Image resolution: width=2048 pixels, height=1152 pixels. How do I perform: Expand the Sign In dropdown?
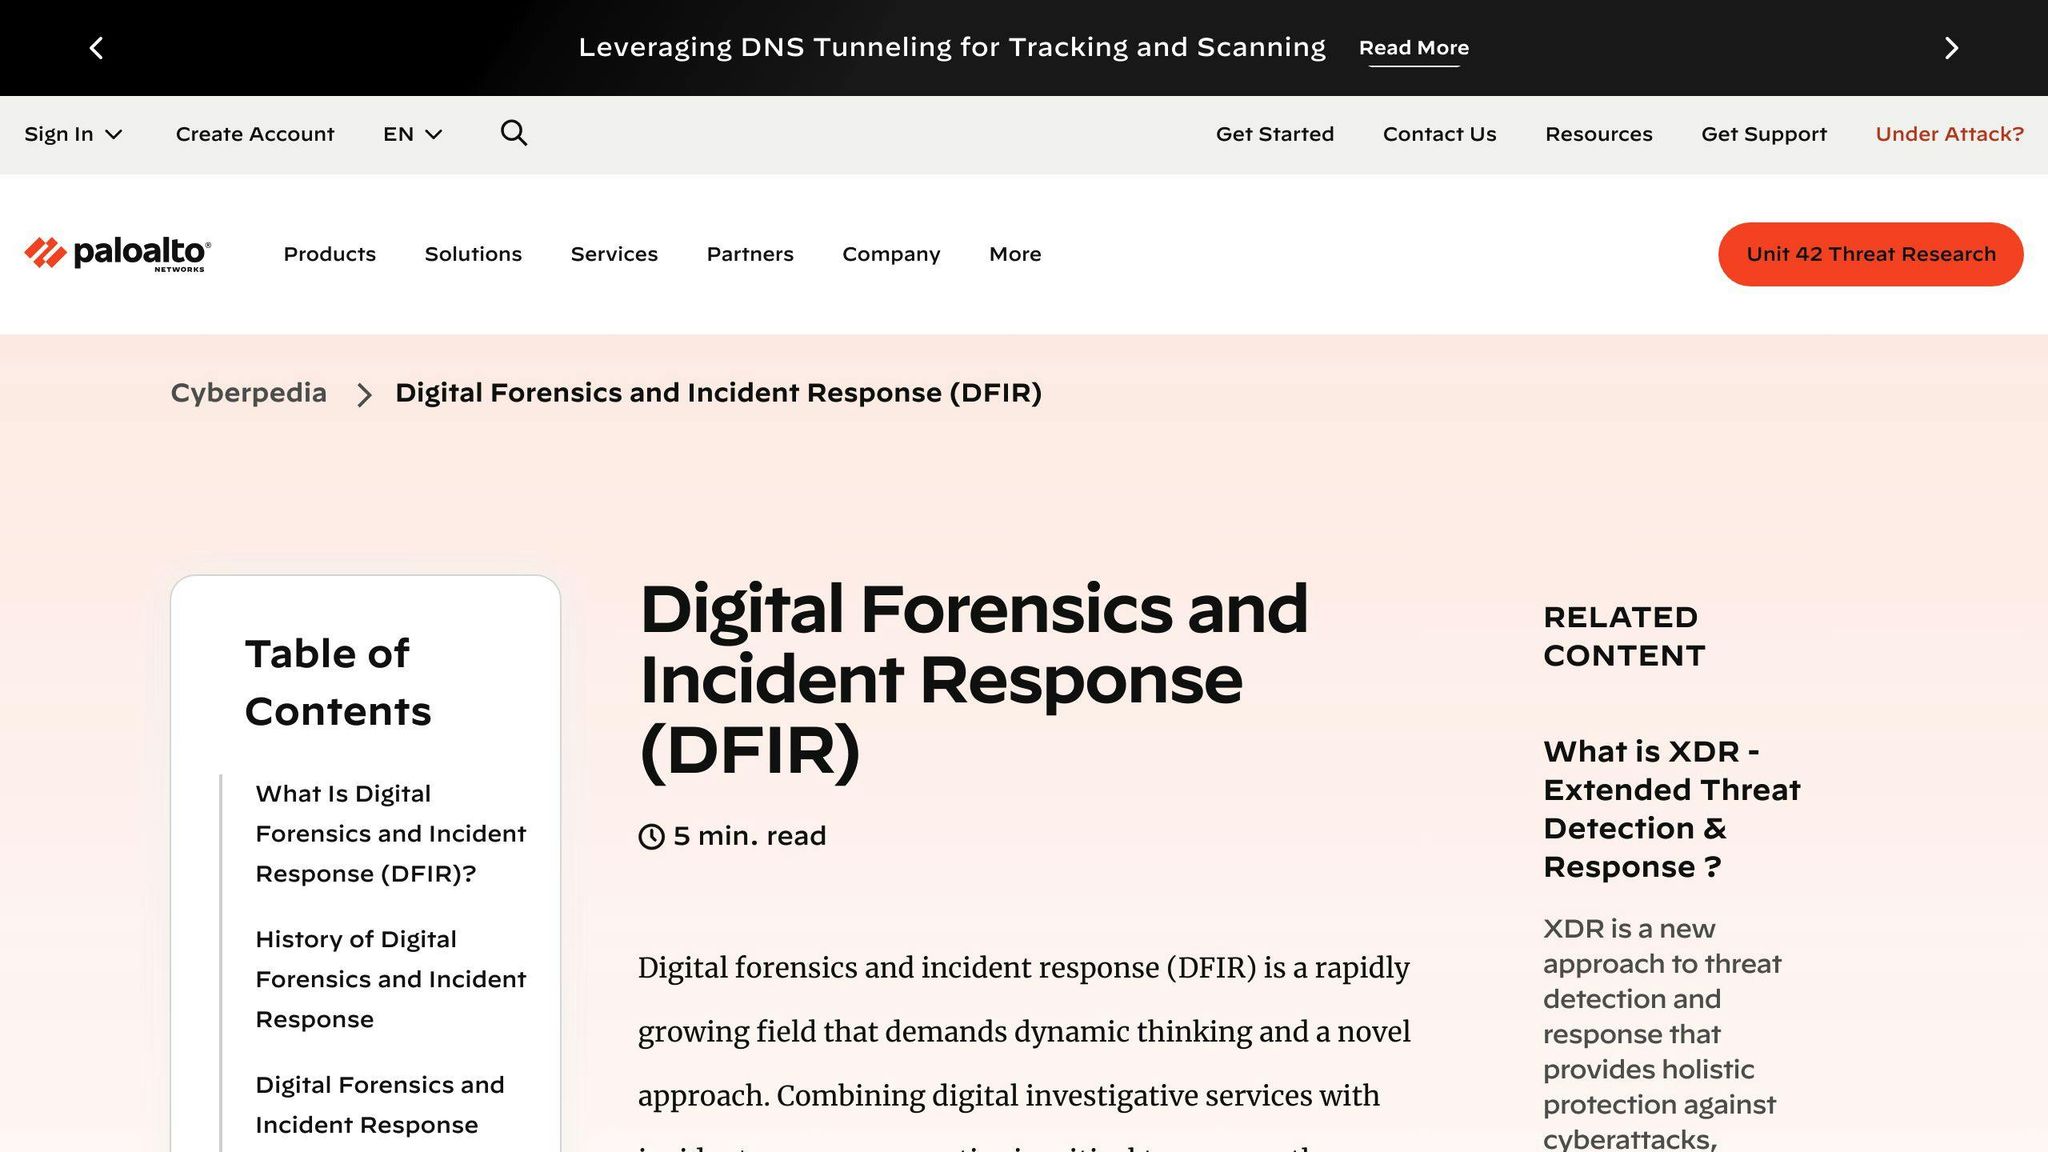tap(73, 133)
